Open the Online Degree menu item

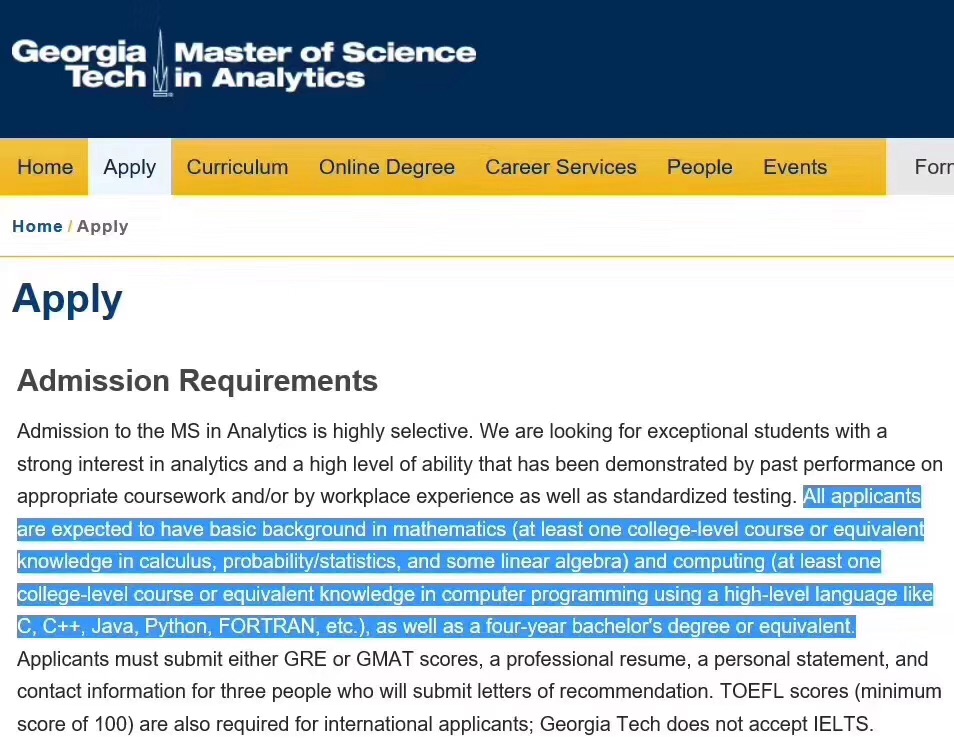pyautogui.click(x=387, y=167)
